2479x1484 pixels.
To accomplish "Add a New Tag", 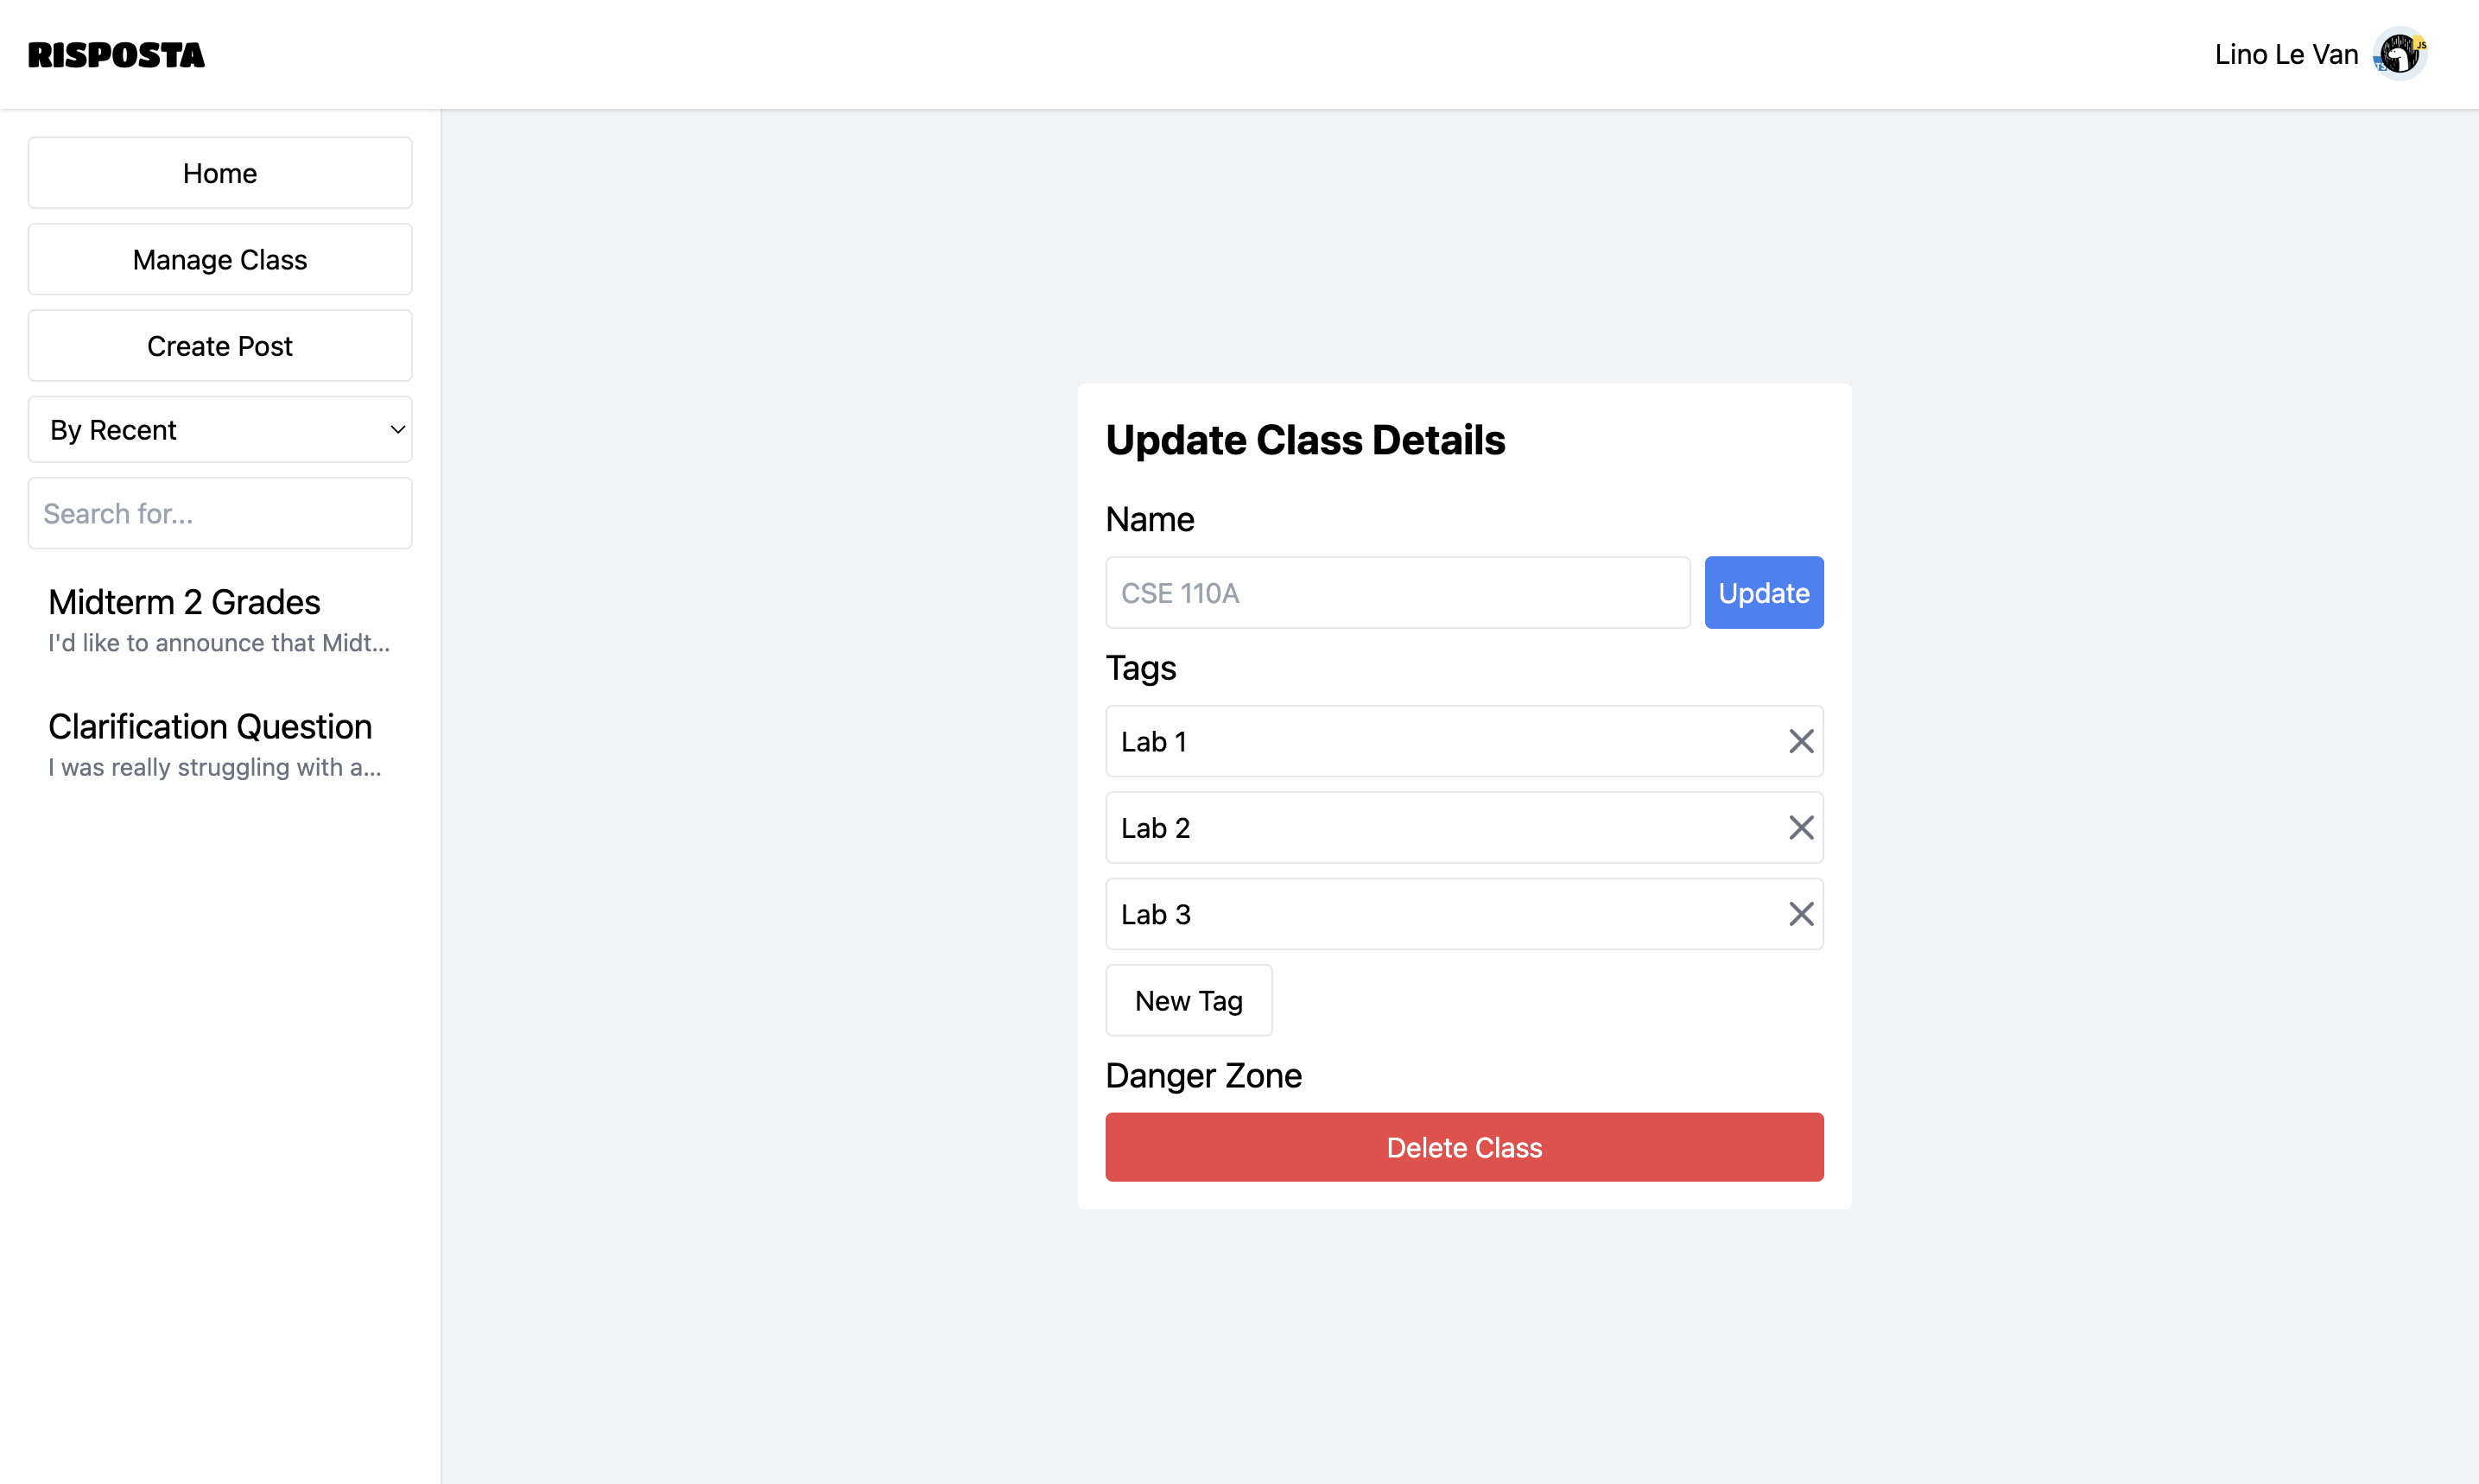I will click(1188, 1000).
